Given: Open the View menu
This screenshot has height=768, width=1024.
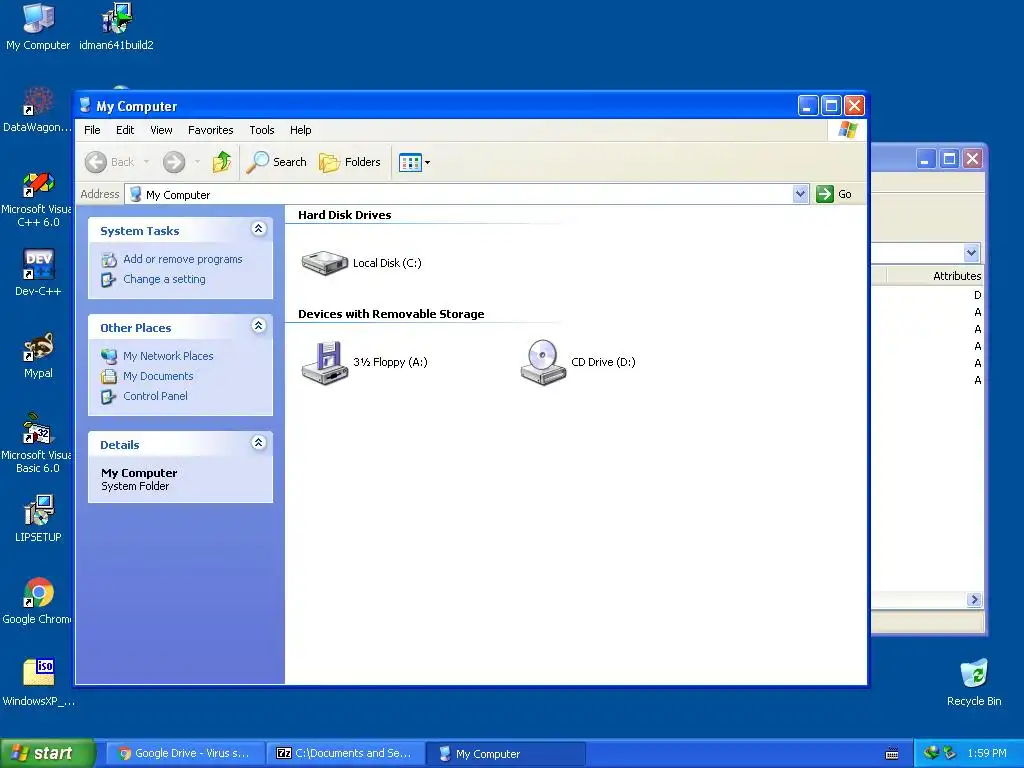Looking at the screenshot, I should pyautogui.click(x=161, y=130).
